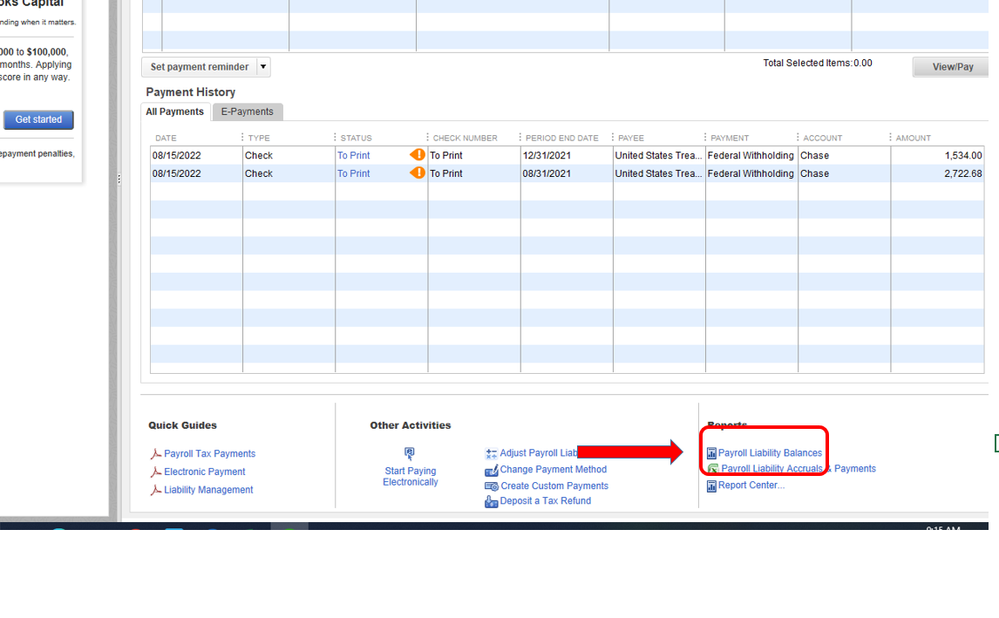Screen dimensions: 999x618
Task: Click To Print status for the 12/31/2021 payment
Action: pyautogui.click(x=354, y=155)
